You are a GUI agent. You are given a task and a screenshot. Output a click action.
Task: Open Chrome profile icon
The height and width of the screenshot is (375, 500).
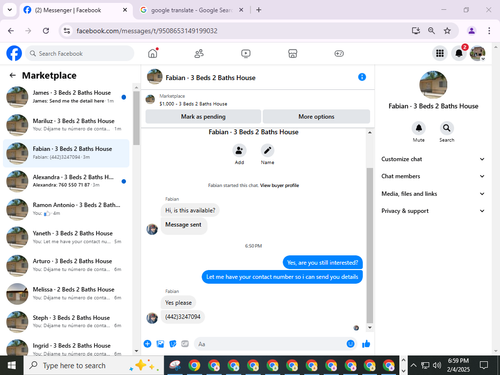471,31
